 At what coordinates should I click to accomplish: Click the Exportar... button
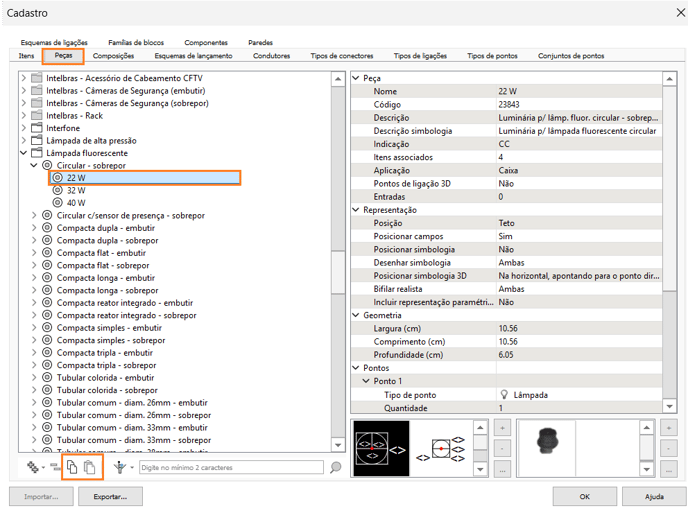pos(110,496)
